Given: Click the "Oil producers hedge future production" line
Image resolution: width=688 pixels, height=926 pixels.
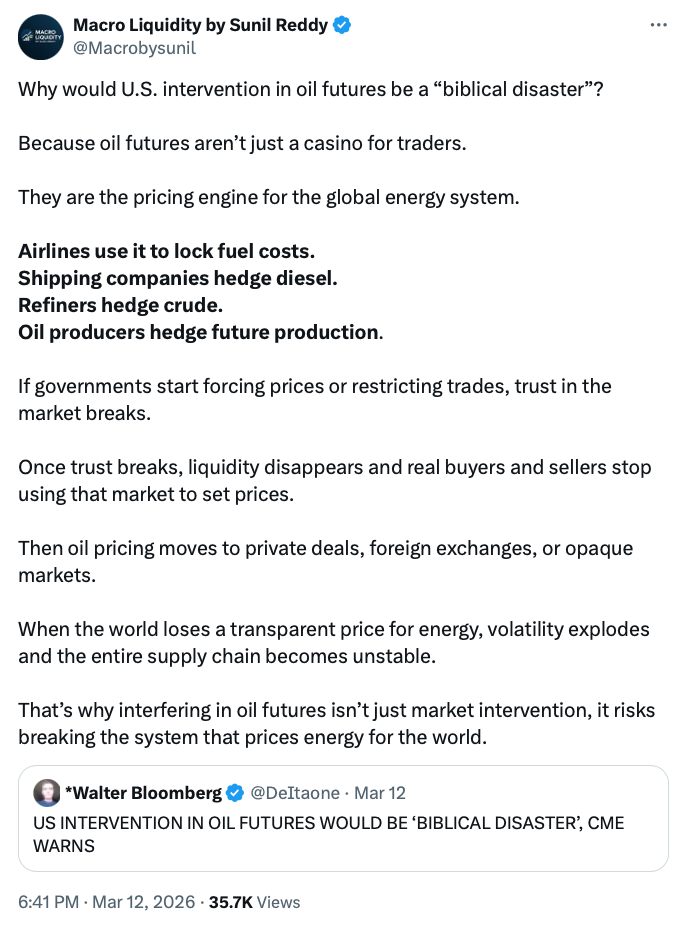Looking at the screenshot, I should pyautogui.click(x=199, y=332).
